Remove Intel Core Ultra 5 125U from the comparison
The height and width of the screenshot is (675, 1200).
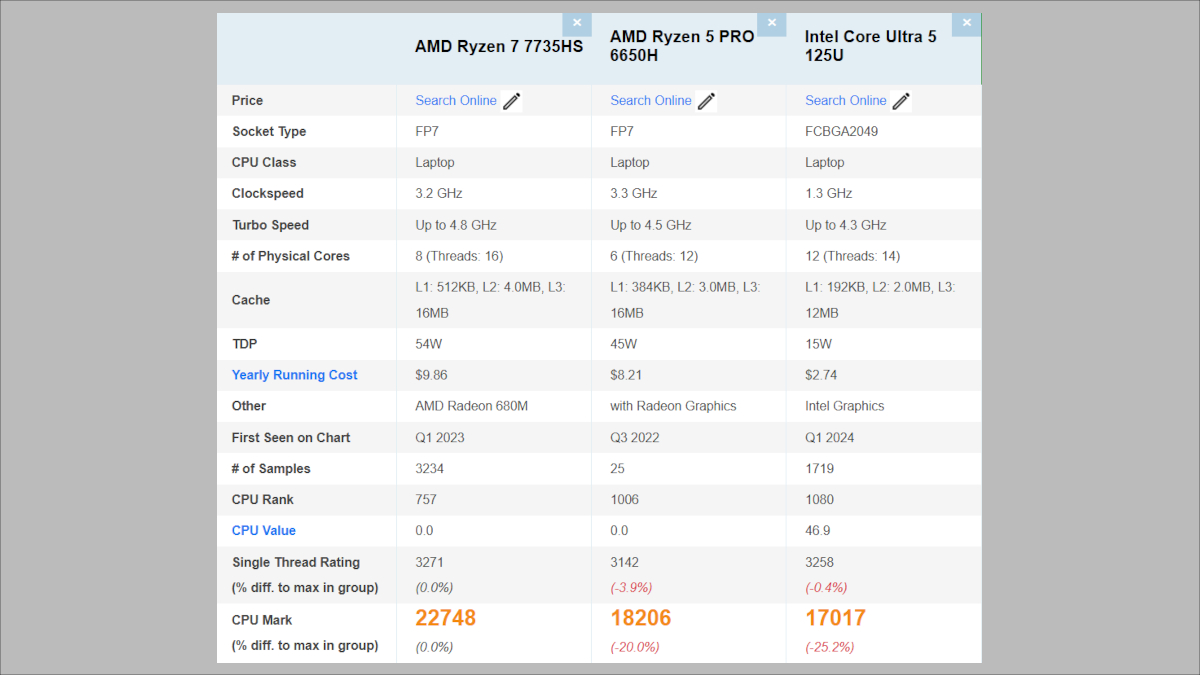966,22
